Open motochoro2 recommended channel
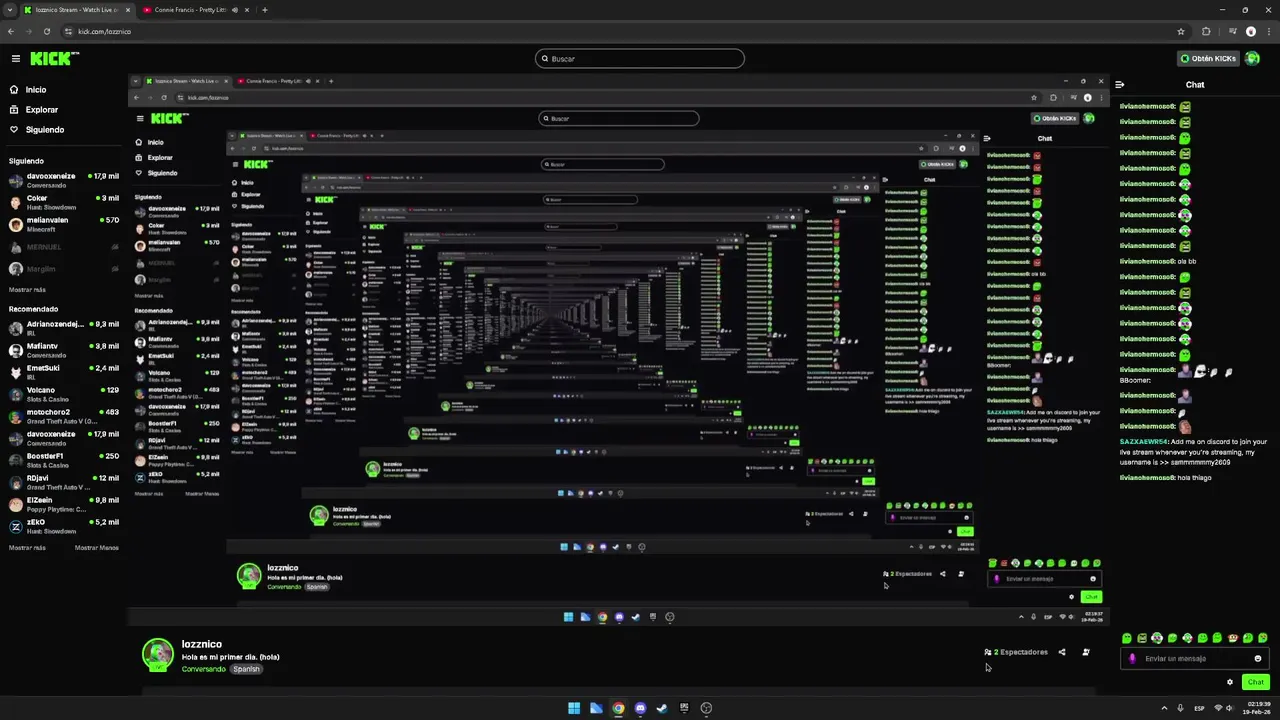 click(64, 416)
